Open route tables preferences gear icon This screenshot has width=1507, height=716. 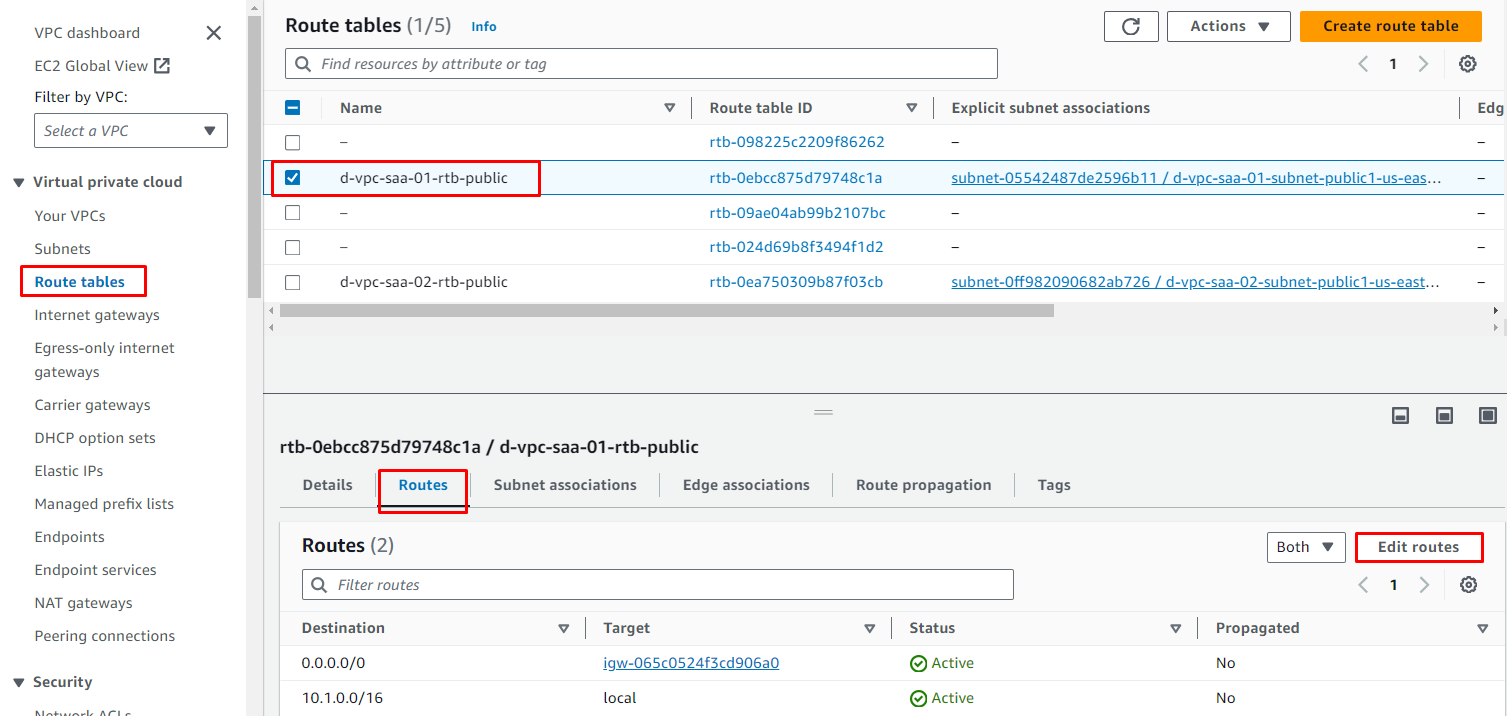pyautogui.click(x=1467, y=64)
